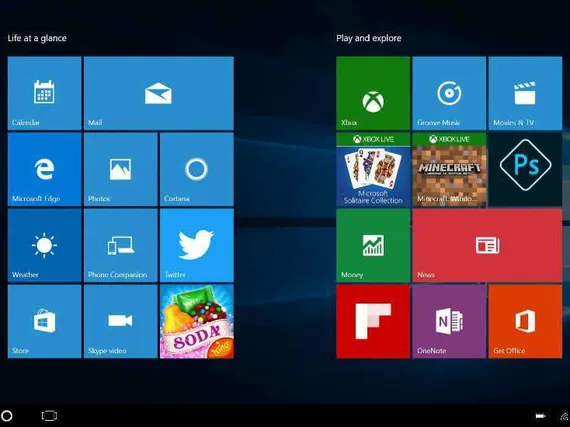Select the 'Life at a glance' group header
570x427 pixels.
pos(37,38)
